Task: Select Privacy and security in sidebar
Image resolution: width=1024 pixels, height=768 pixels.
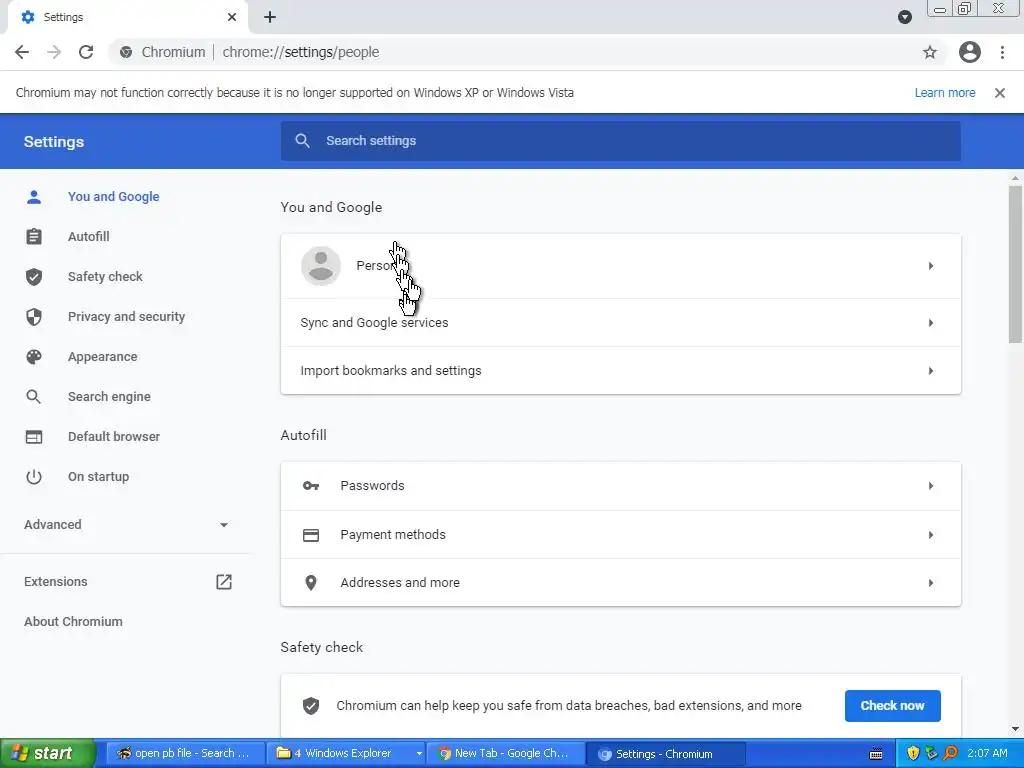Action: [x=127, y=317]
